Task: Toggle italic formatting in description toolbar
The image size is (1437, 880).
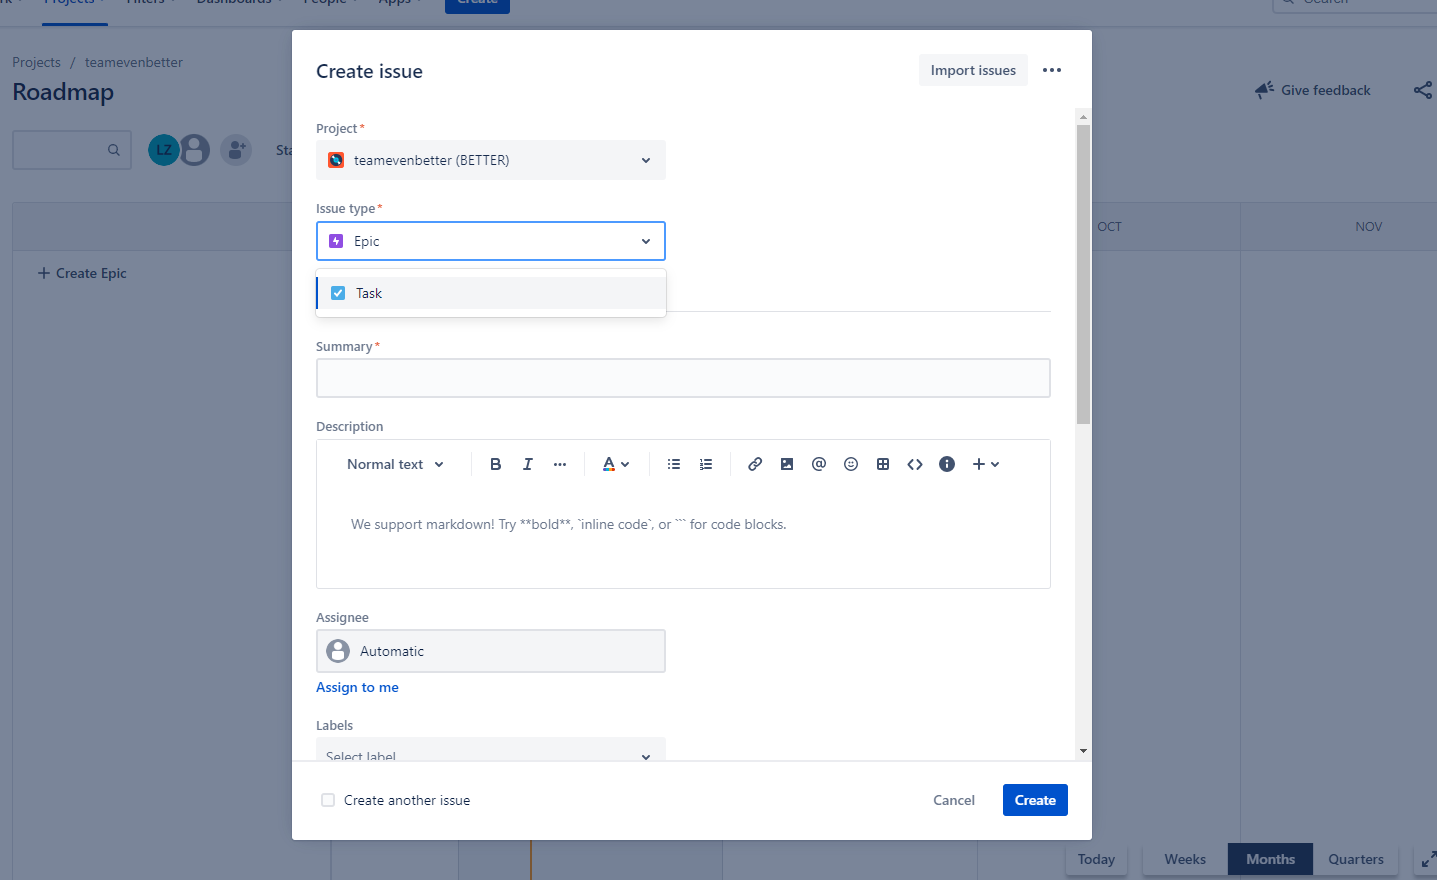Action: 528,464
